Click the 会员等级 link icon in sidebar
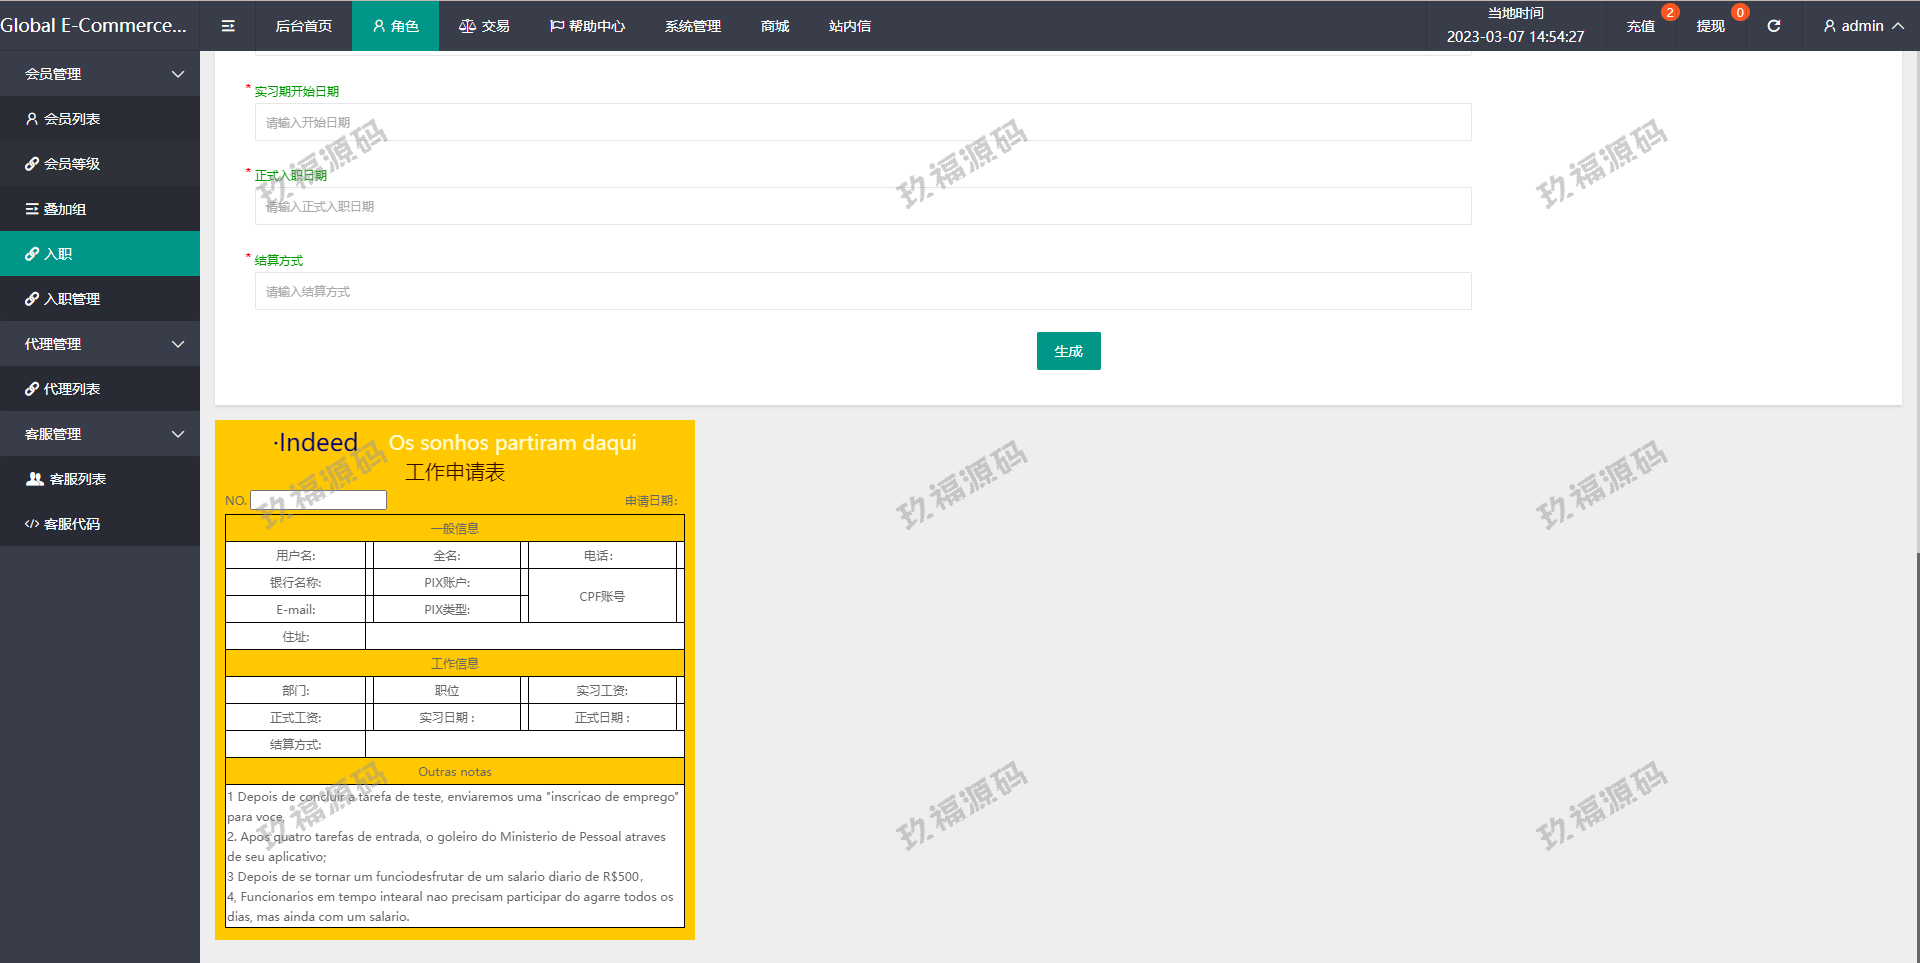The height and width of the screenshot is (963, 1920). coord(32,164)
